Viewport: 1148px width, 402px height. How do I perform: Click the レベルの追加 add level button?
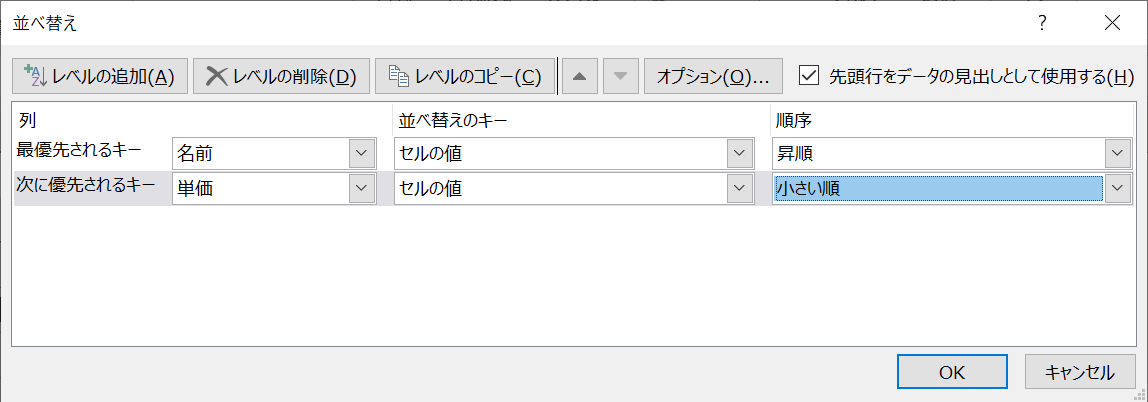pyautogui.click(x=100, y=76)
